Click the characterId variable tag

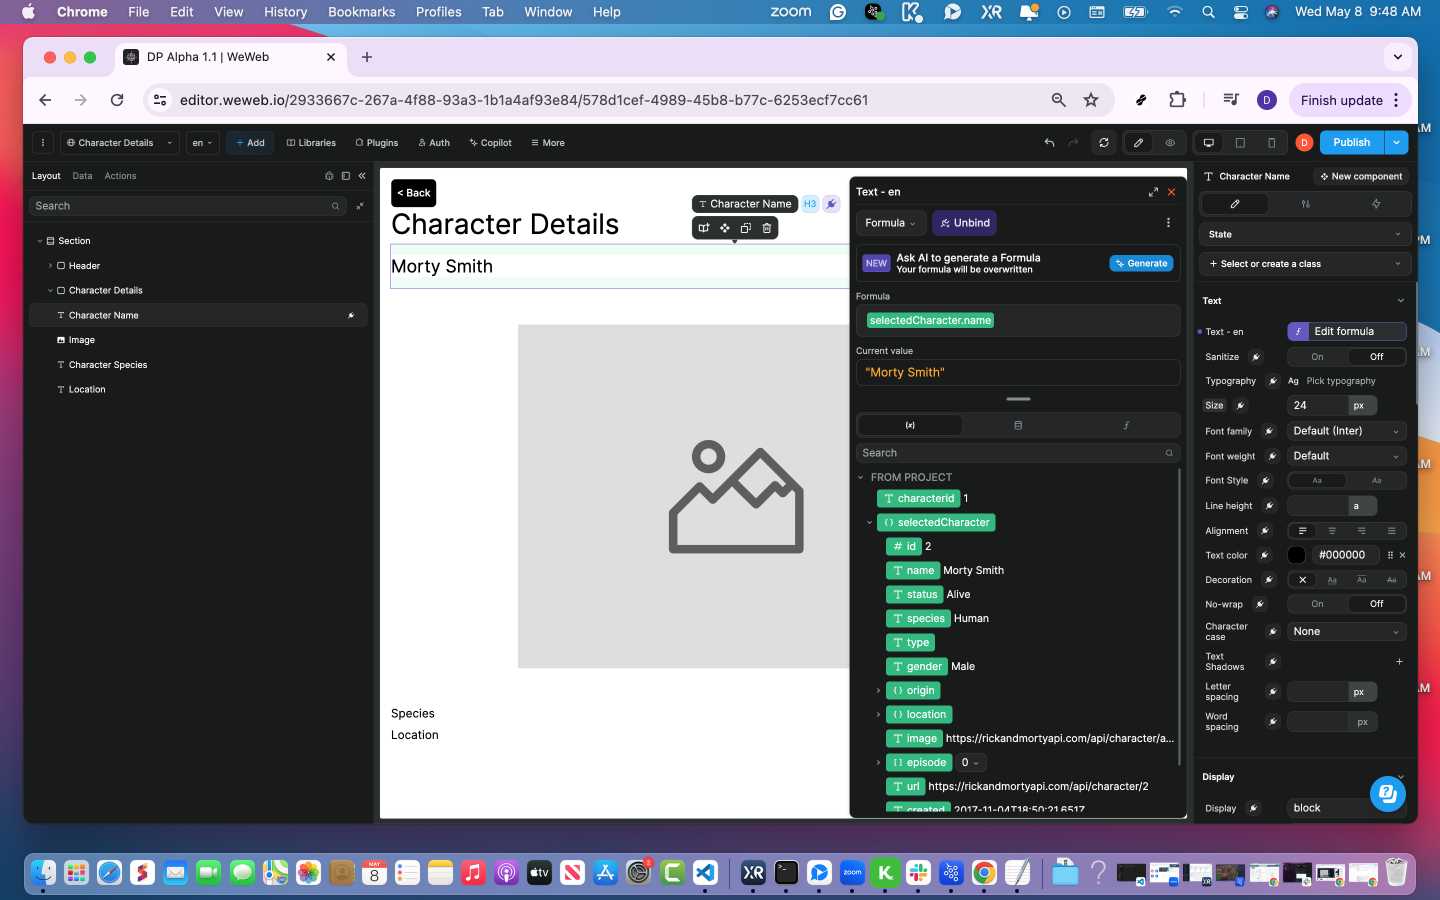tap(919, 498)
